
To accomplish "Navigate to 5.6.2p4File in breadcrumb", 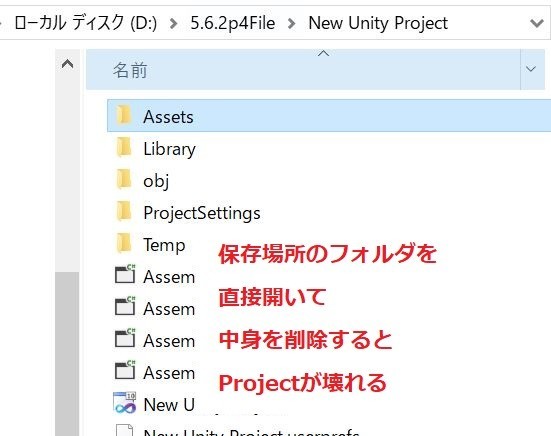I will pos(233,23).
